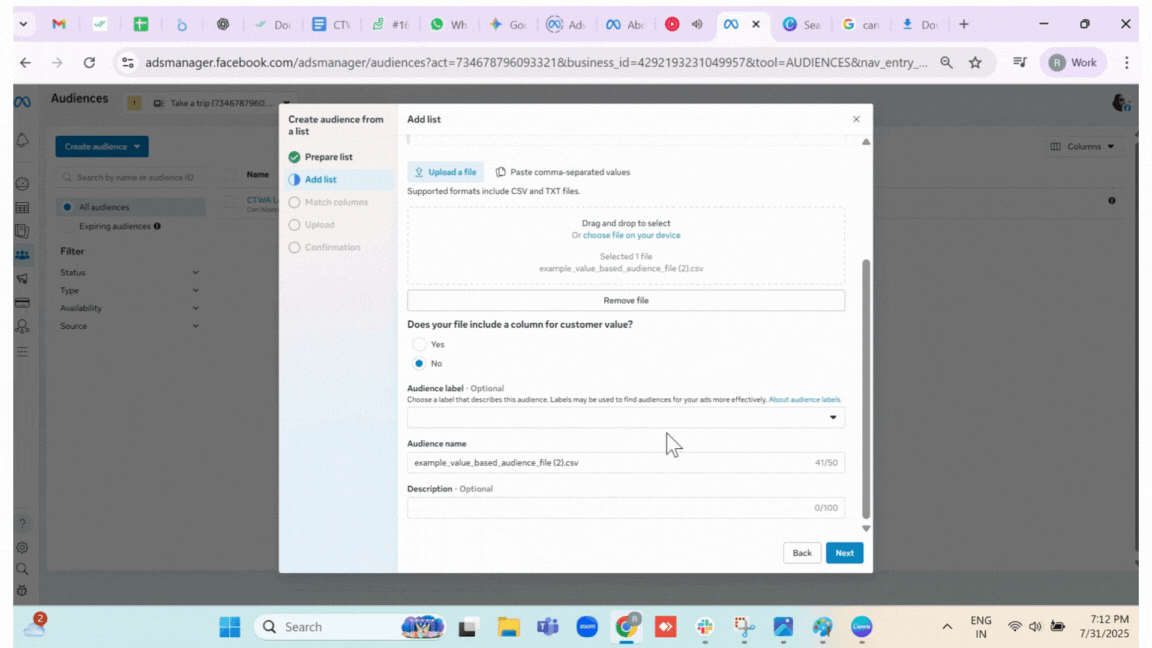Bookmark this page with the star icon
Viewport: 1152px width, 648px height.
tap(975, 62)
